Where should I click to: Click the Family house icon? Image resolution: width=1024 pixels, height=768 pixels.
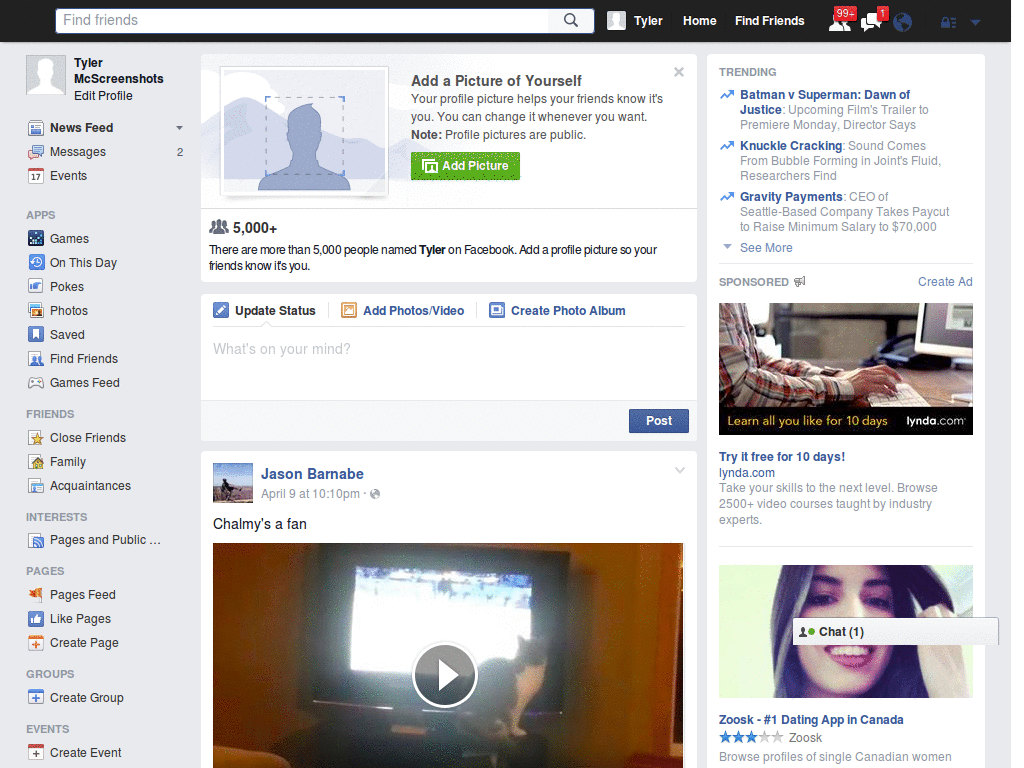pyautogui.click(x=36, y=462)
